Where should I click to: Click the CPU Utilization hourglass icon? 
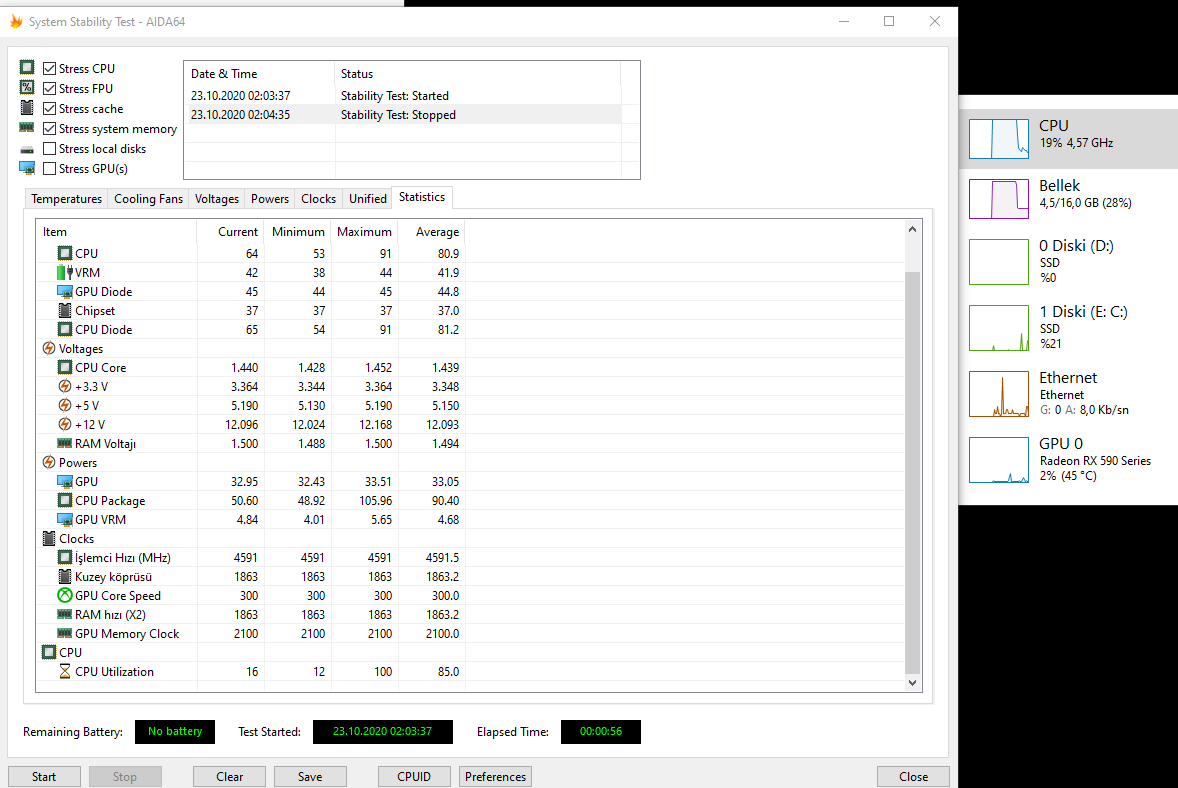click(65, 672)
